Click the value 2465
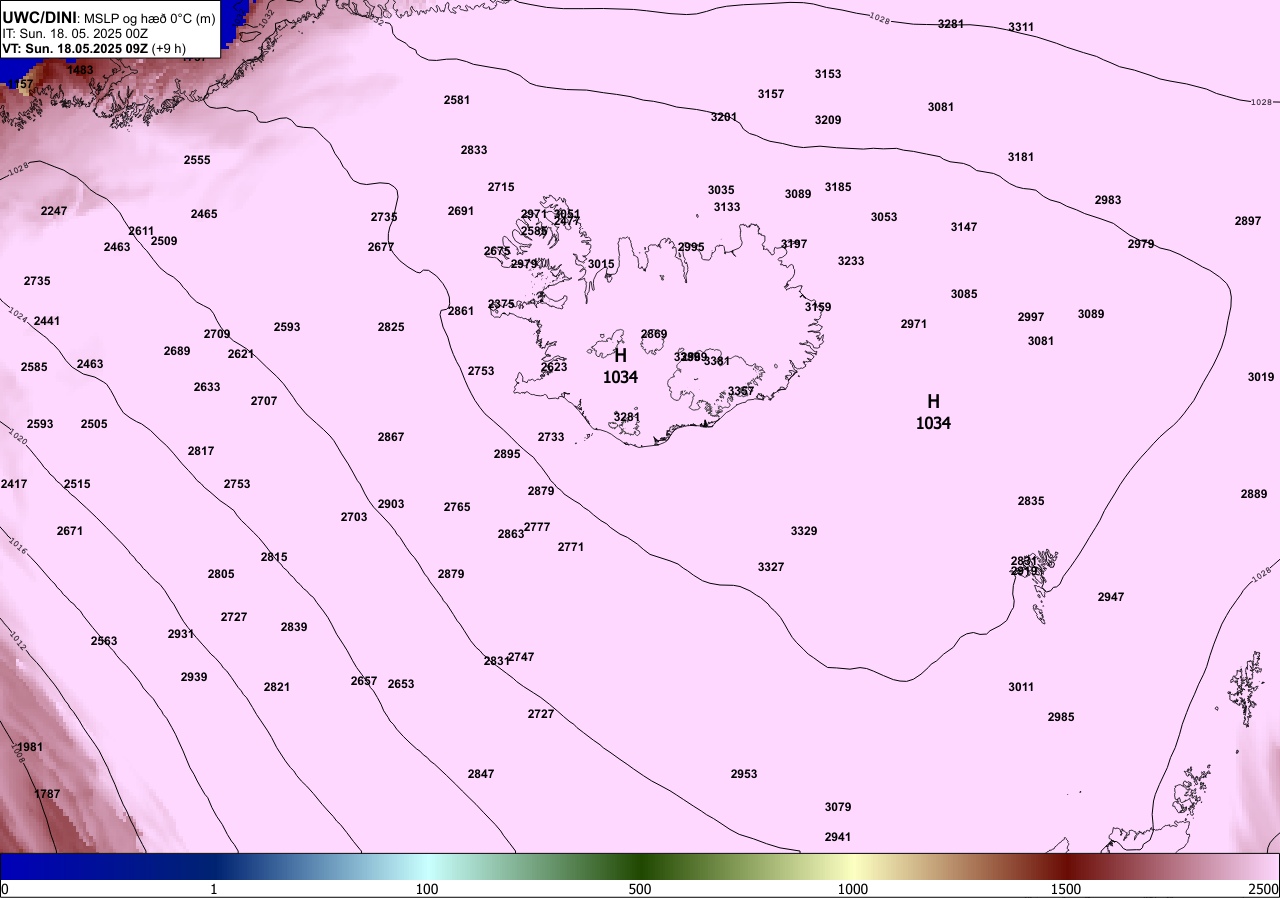The width and height of the screenshot is (1280, 898). pos(204,214)
